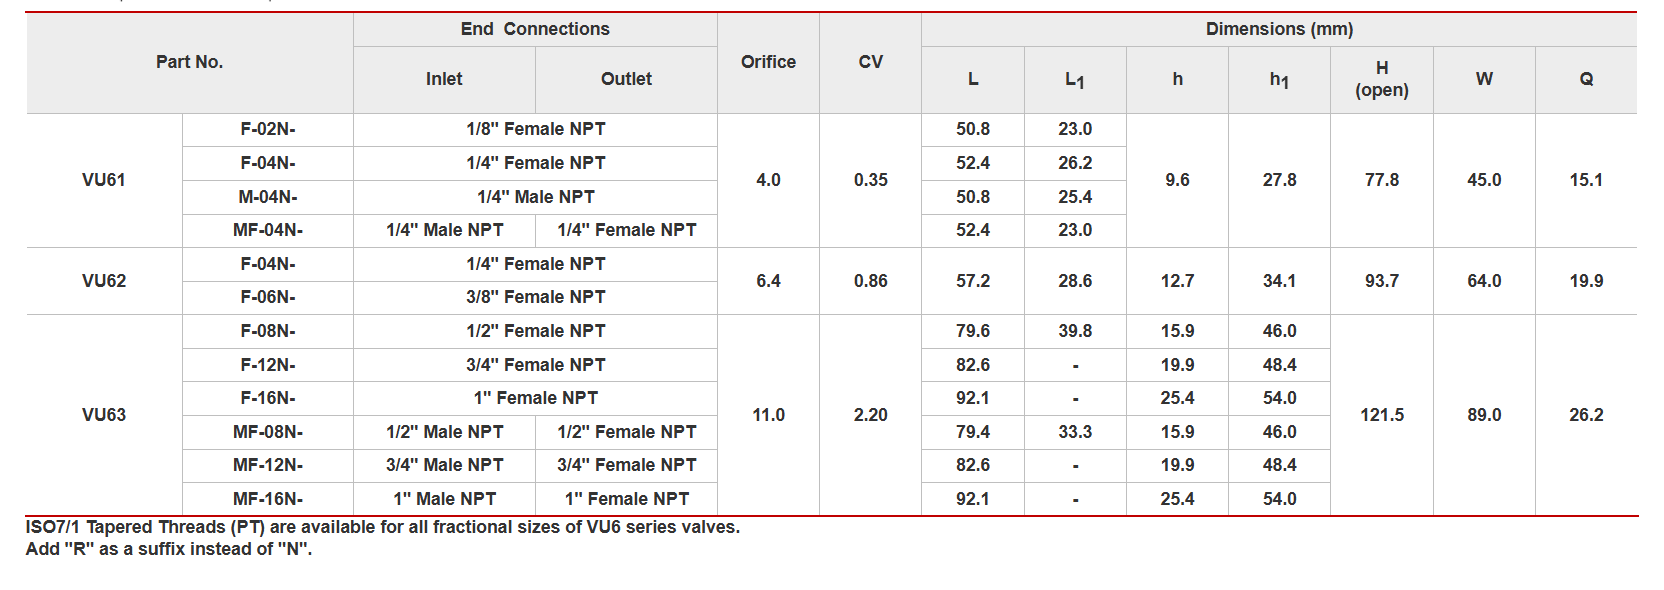This screenshot has height=590, width=1664.
Task: Click the MF-16N- part number cell
Action: coord(268,499)
